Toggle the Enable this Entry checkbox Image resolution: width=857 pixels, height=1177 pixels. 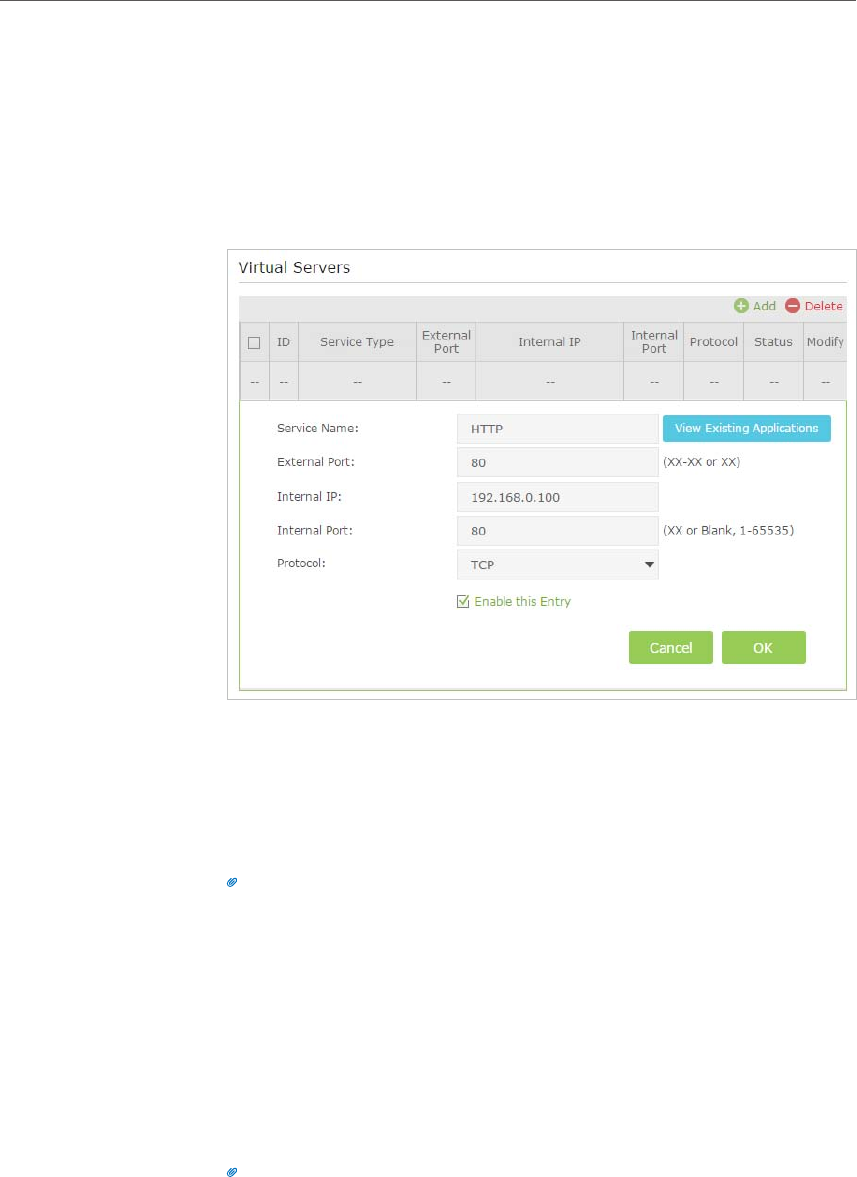pos(463,601)
